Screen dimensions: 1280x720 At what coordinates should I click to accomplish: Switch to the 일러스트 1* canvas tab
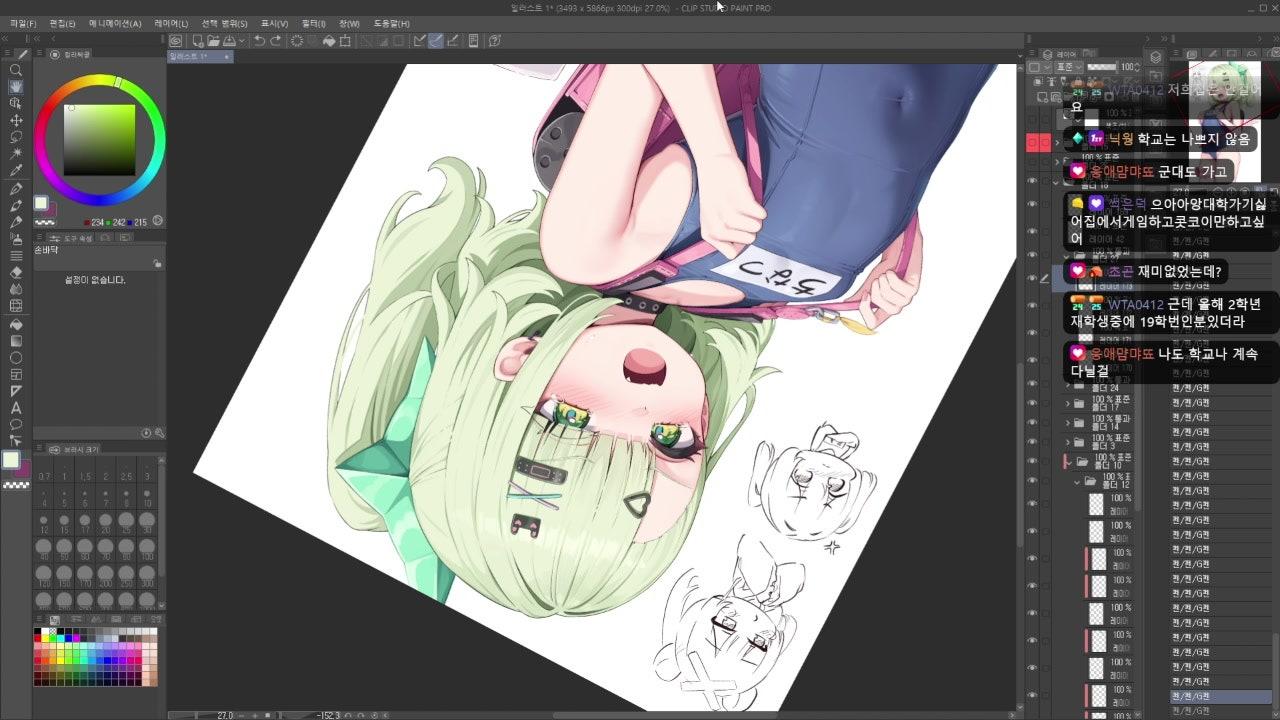pyautogui.click(x=190, y=57)
